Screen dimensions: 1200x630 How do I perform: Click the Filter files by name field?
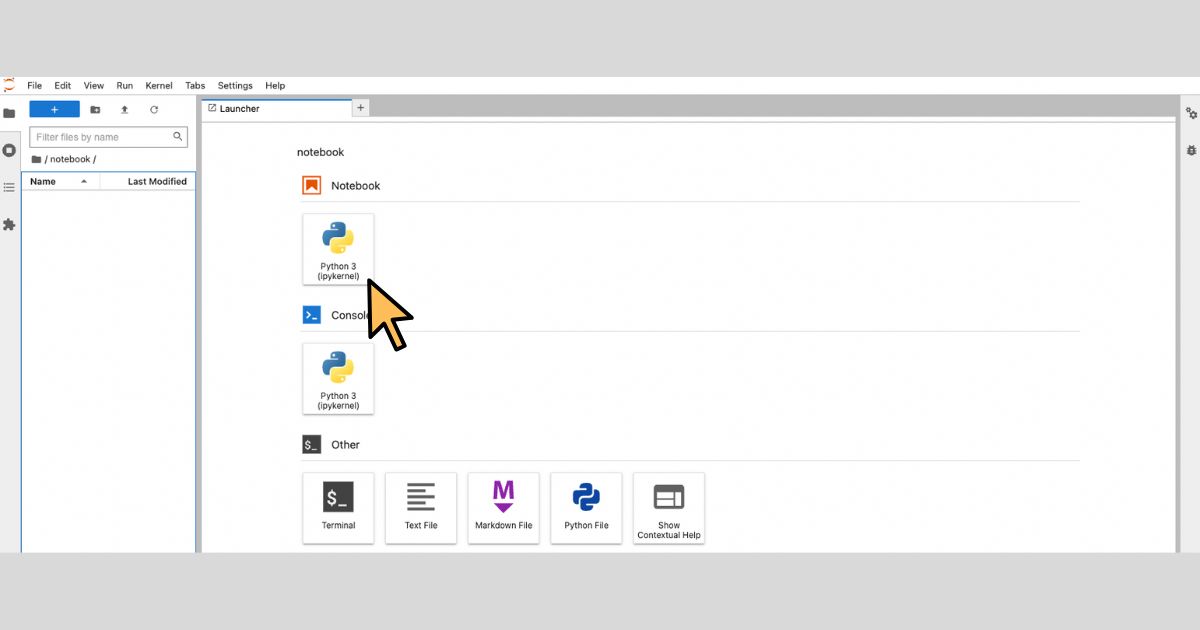100,137
